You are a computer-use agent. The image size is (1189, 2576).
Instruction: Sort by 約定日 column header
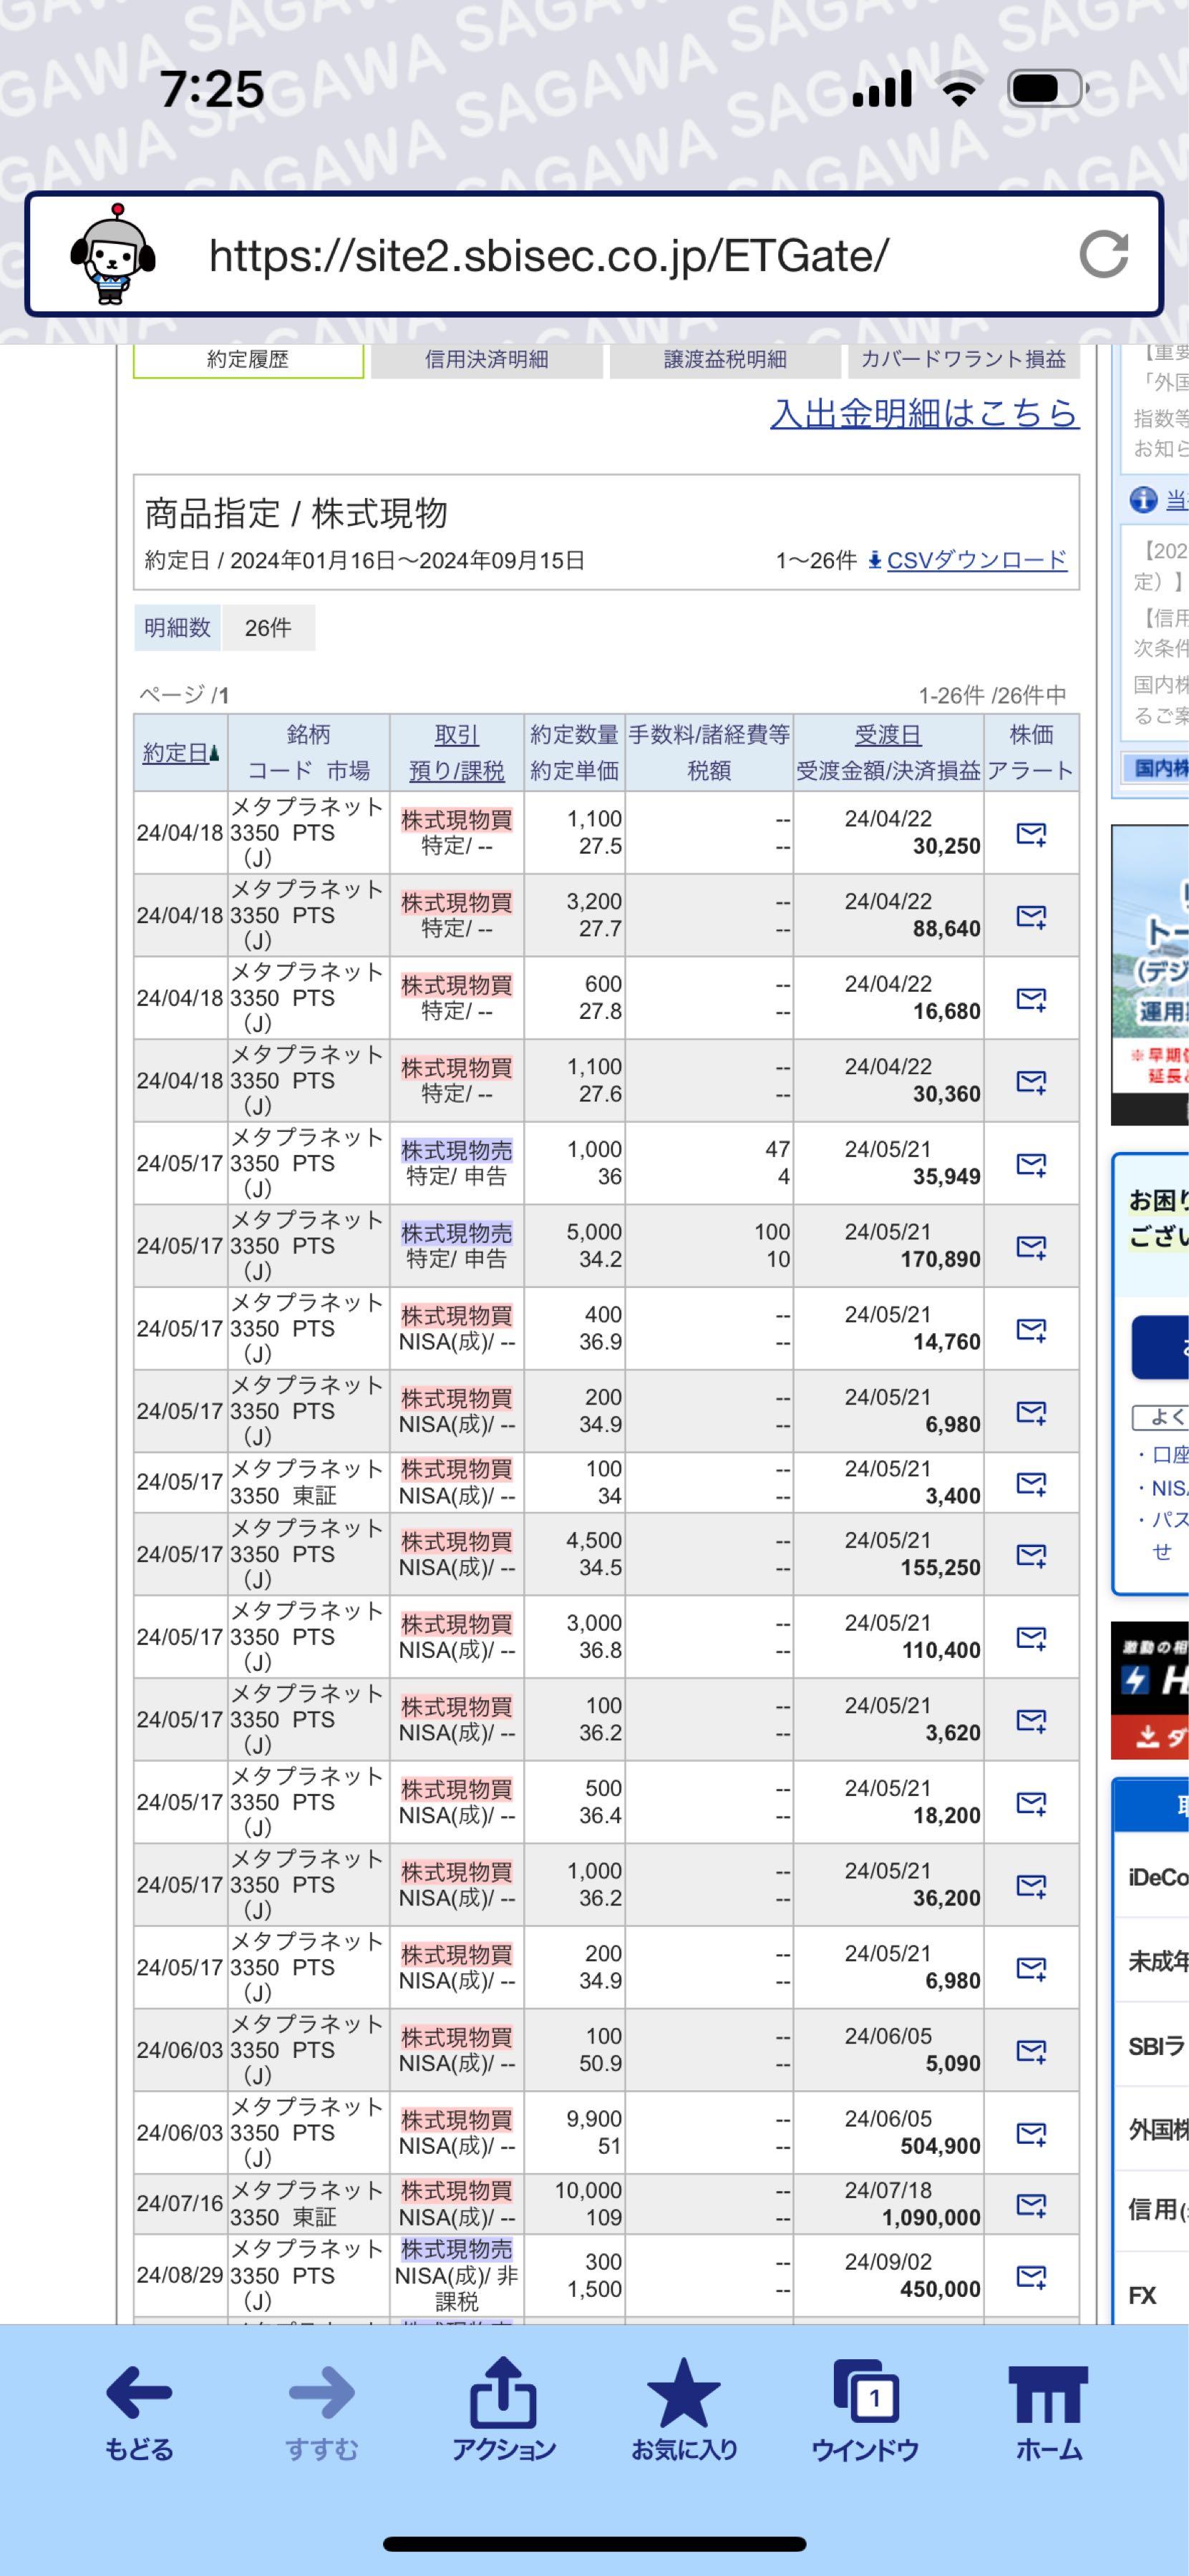point(176,753)
